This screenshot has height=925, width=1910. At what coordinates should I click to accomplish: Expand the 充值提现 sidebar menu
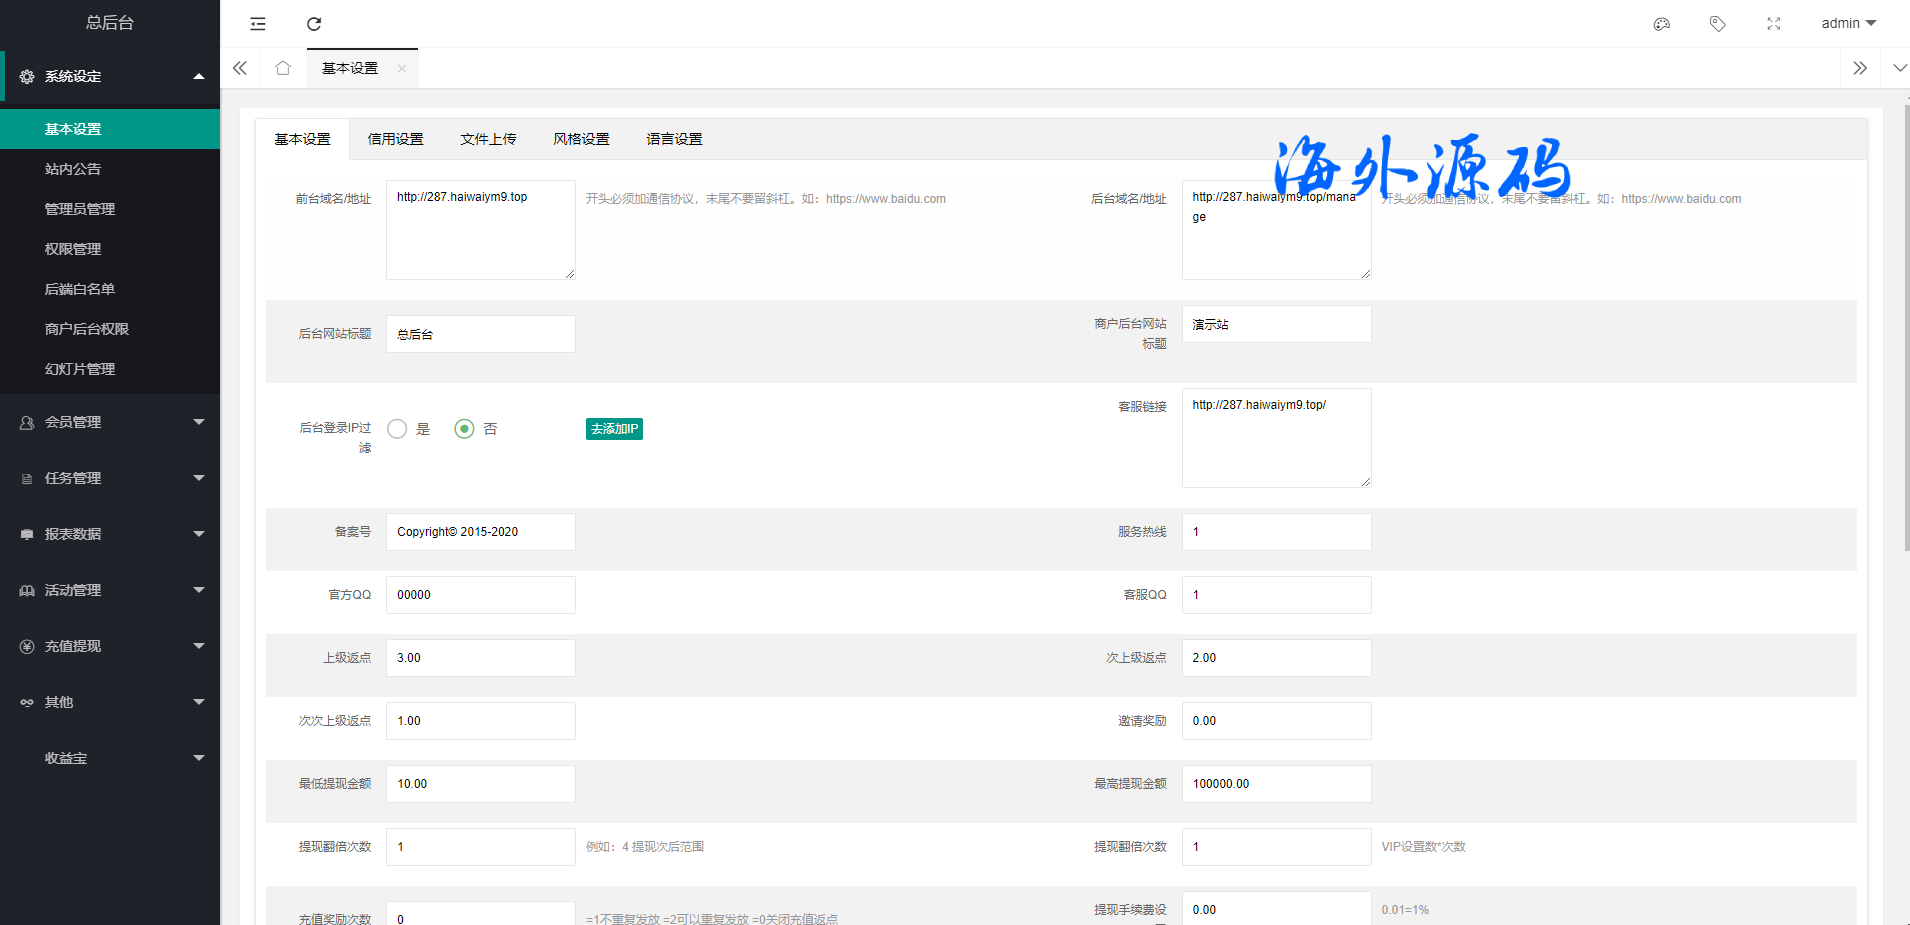(110, 646)
